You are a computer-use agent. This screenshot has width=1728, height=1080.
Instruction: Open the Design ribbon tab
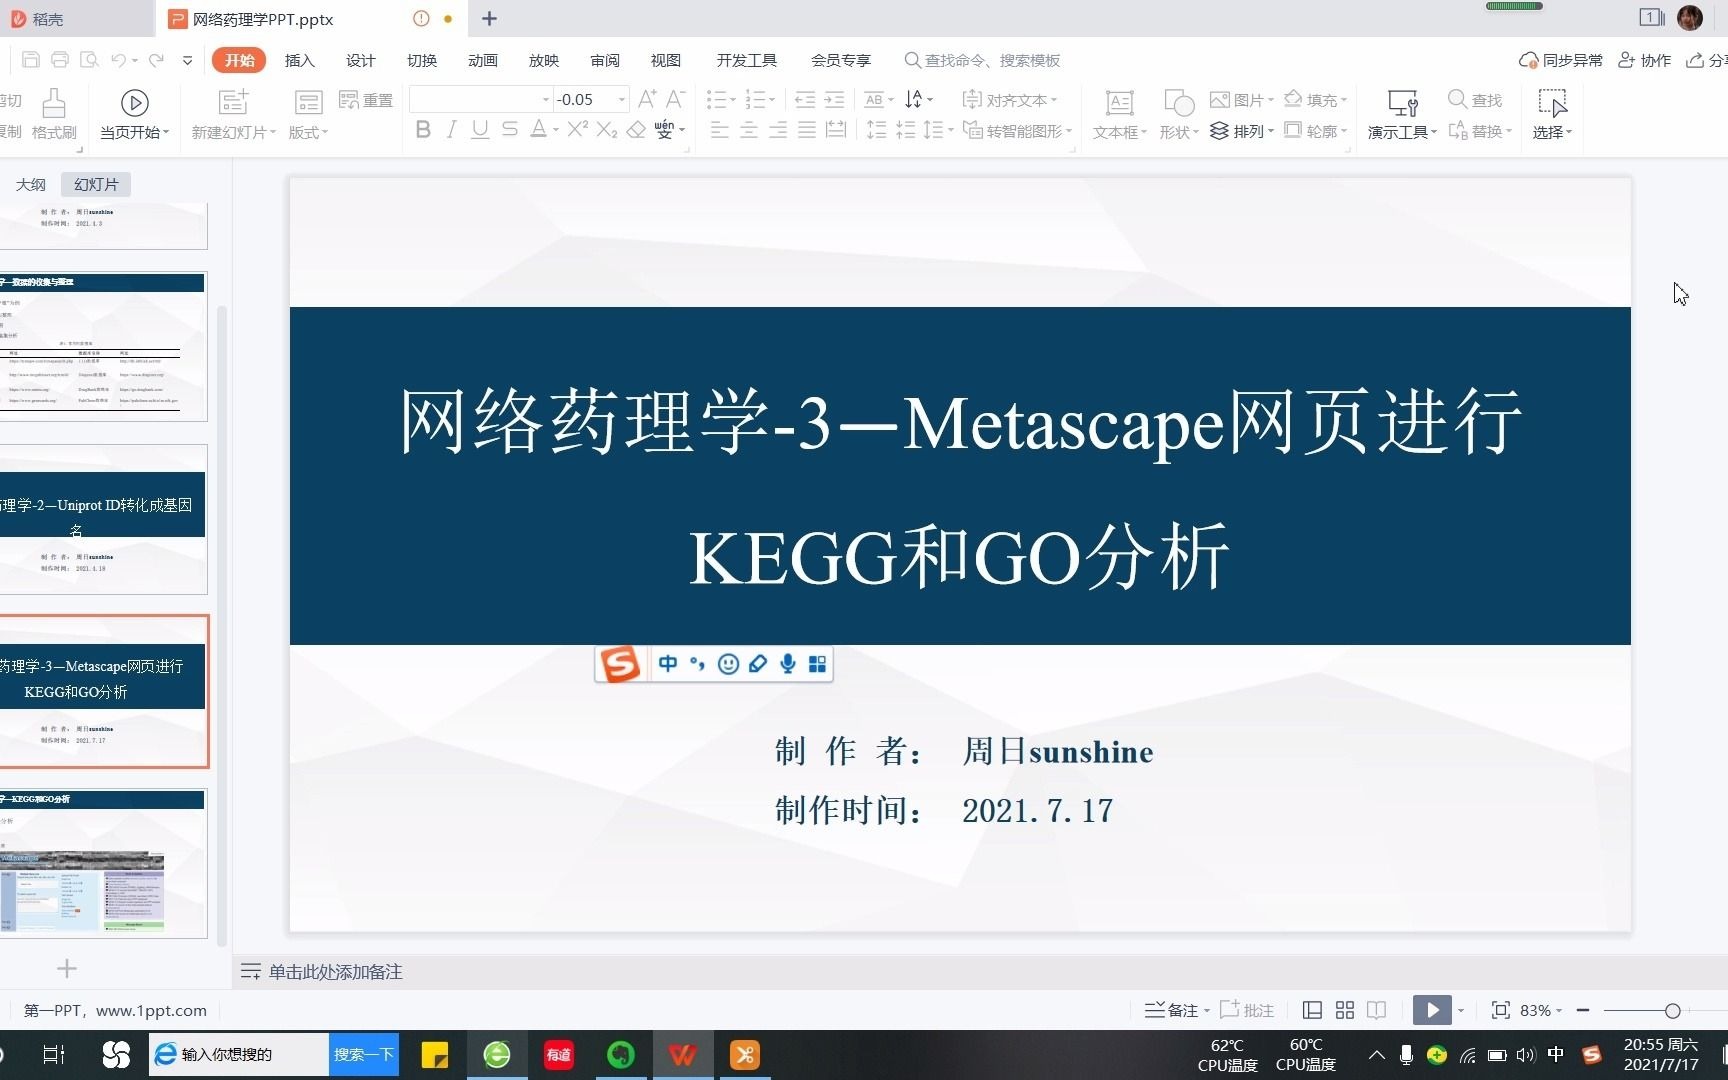pos(360,60)
